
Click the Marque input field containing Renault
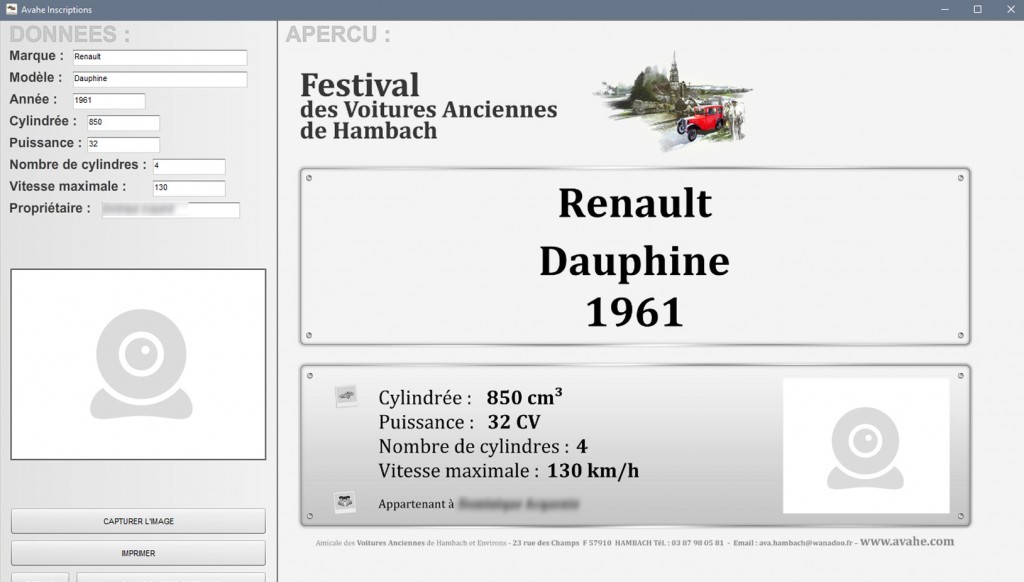coord(160,57)
